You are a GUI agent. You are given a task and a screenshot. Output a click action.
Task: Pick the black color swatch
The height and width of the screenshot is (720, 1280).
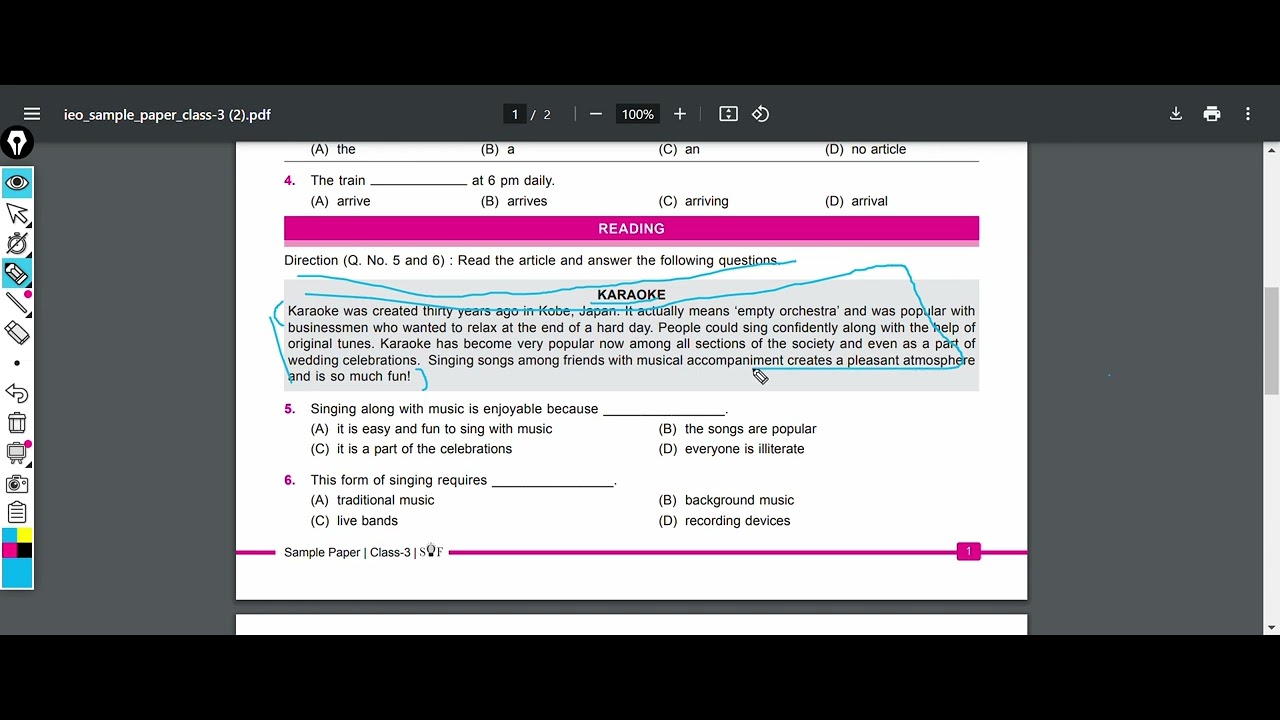click(25, 551)
